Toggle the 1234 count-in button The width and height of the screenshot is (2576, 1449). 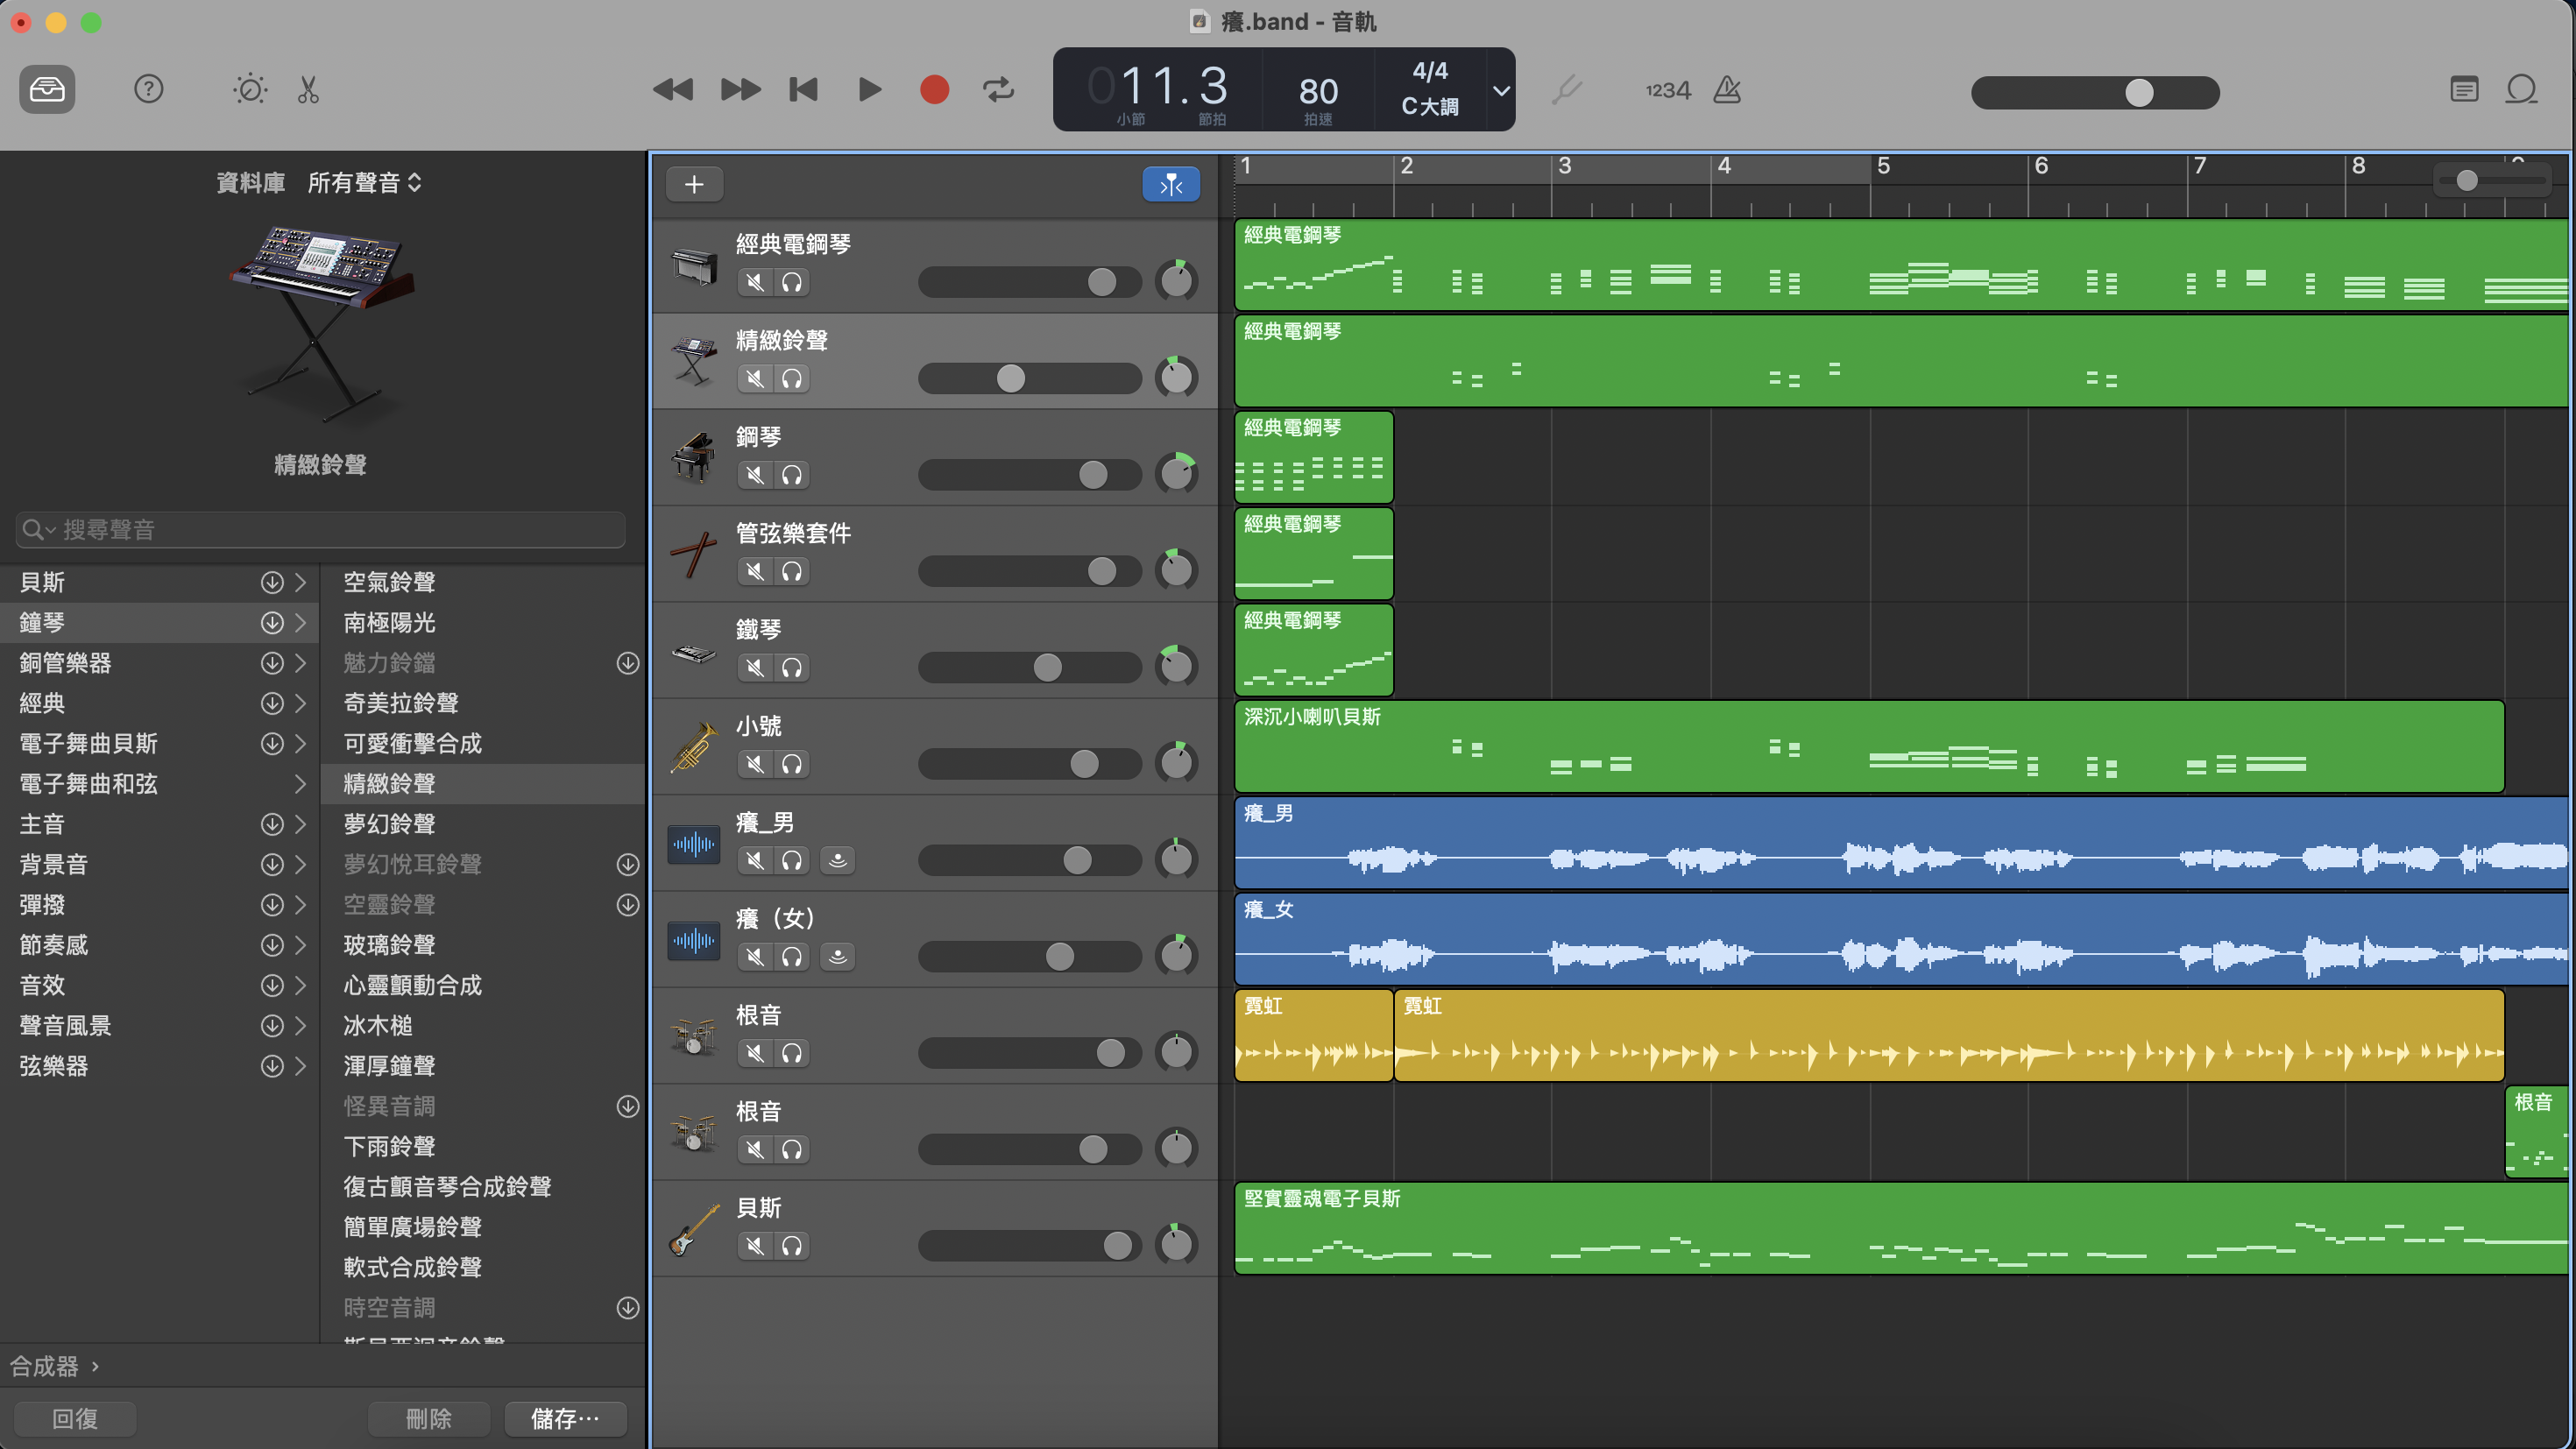1667,90
